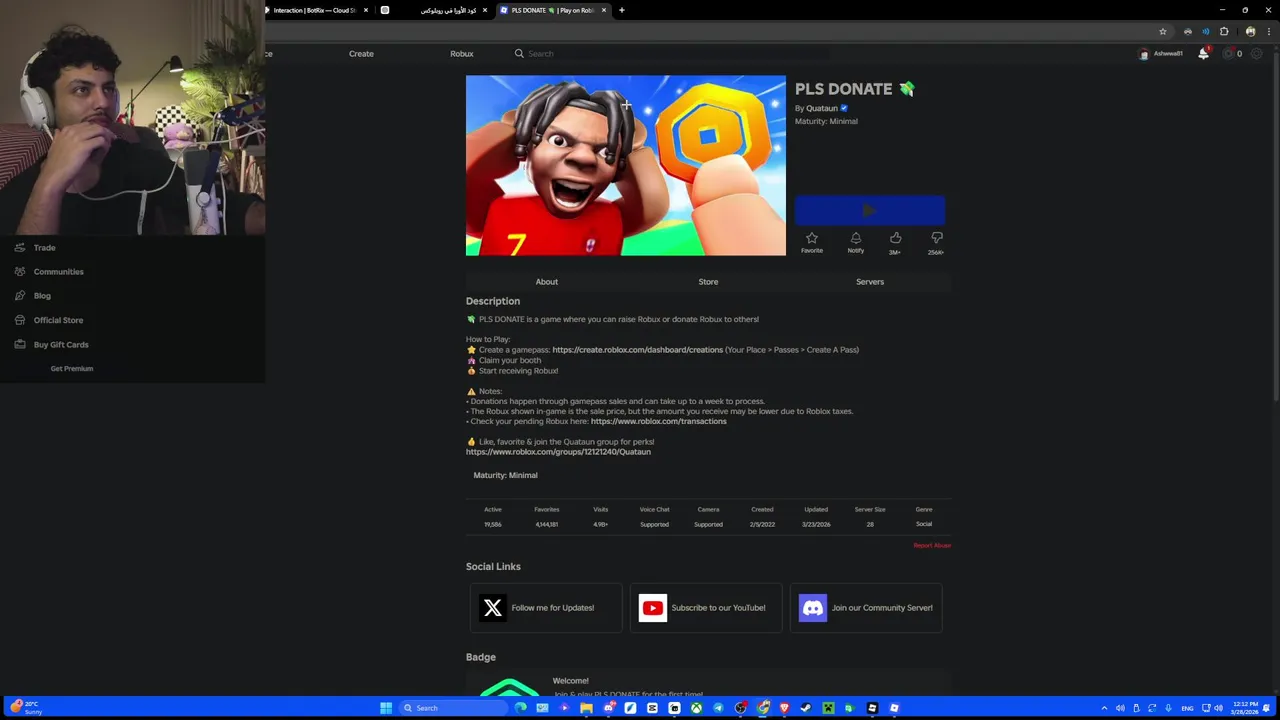This screenshot has height=720, width=1280.
Task: Click Join our Community Server Discord card
Action: (x=866, y=608)
